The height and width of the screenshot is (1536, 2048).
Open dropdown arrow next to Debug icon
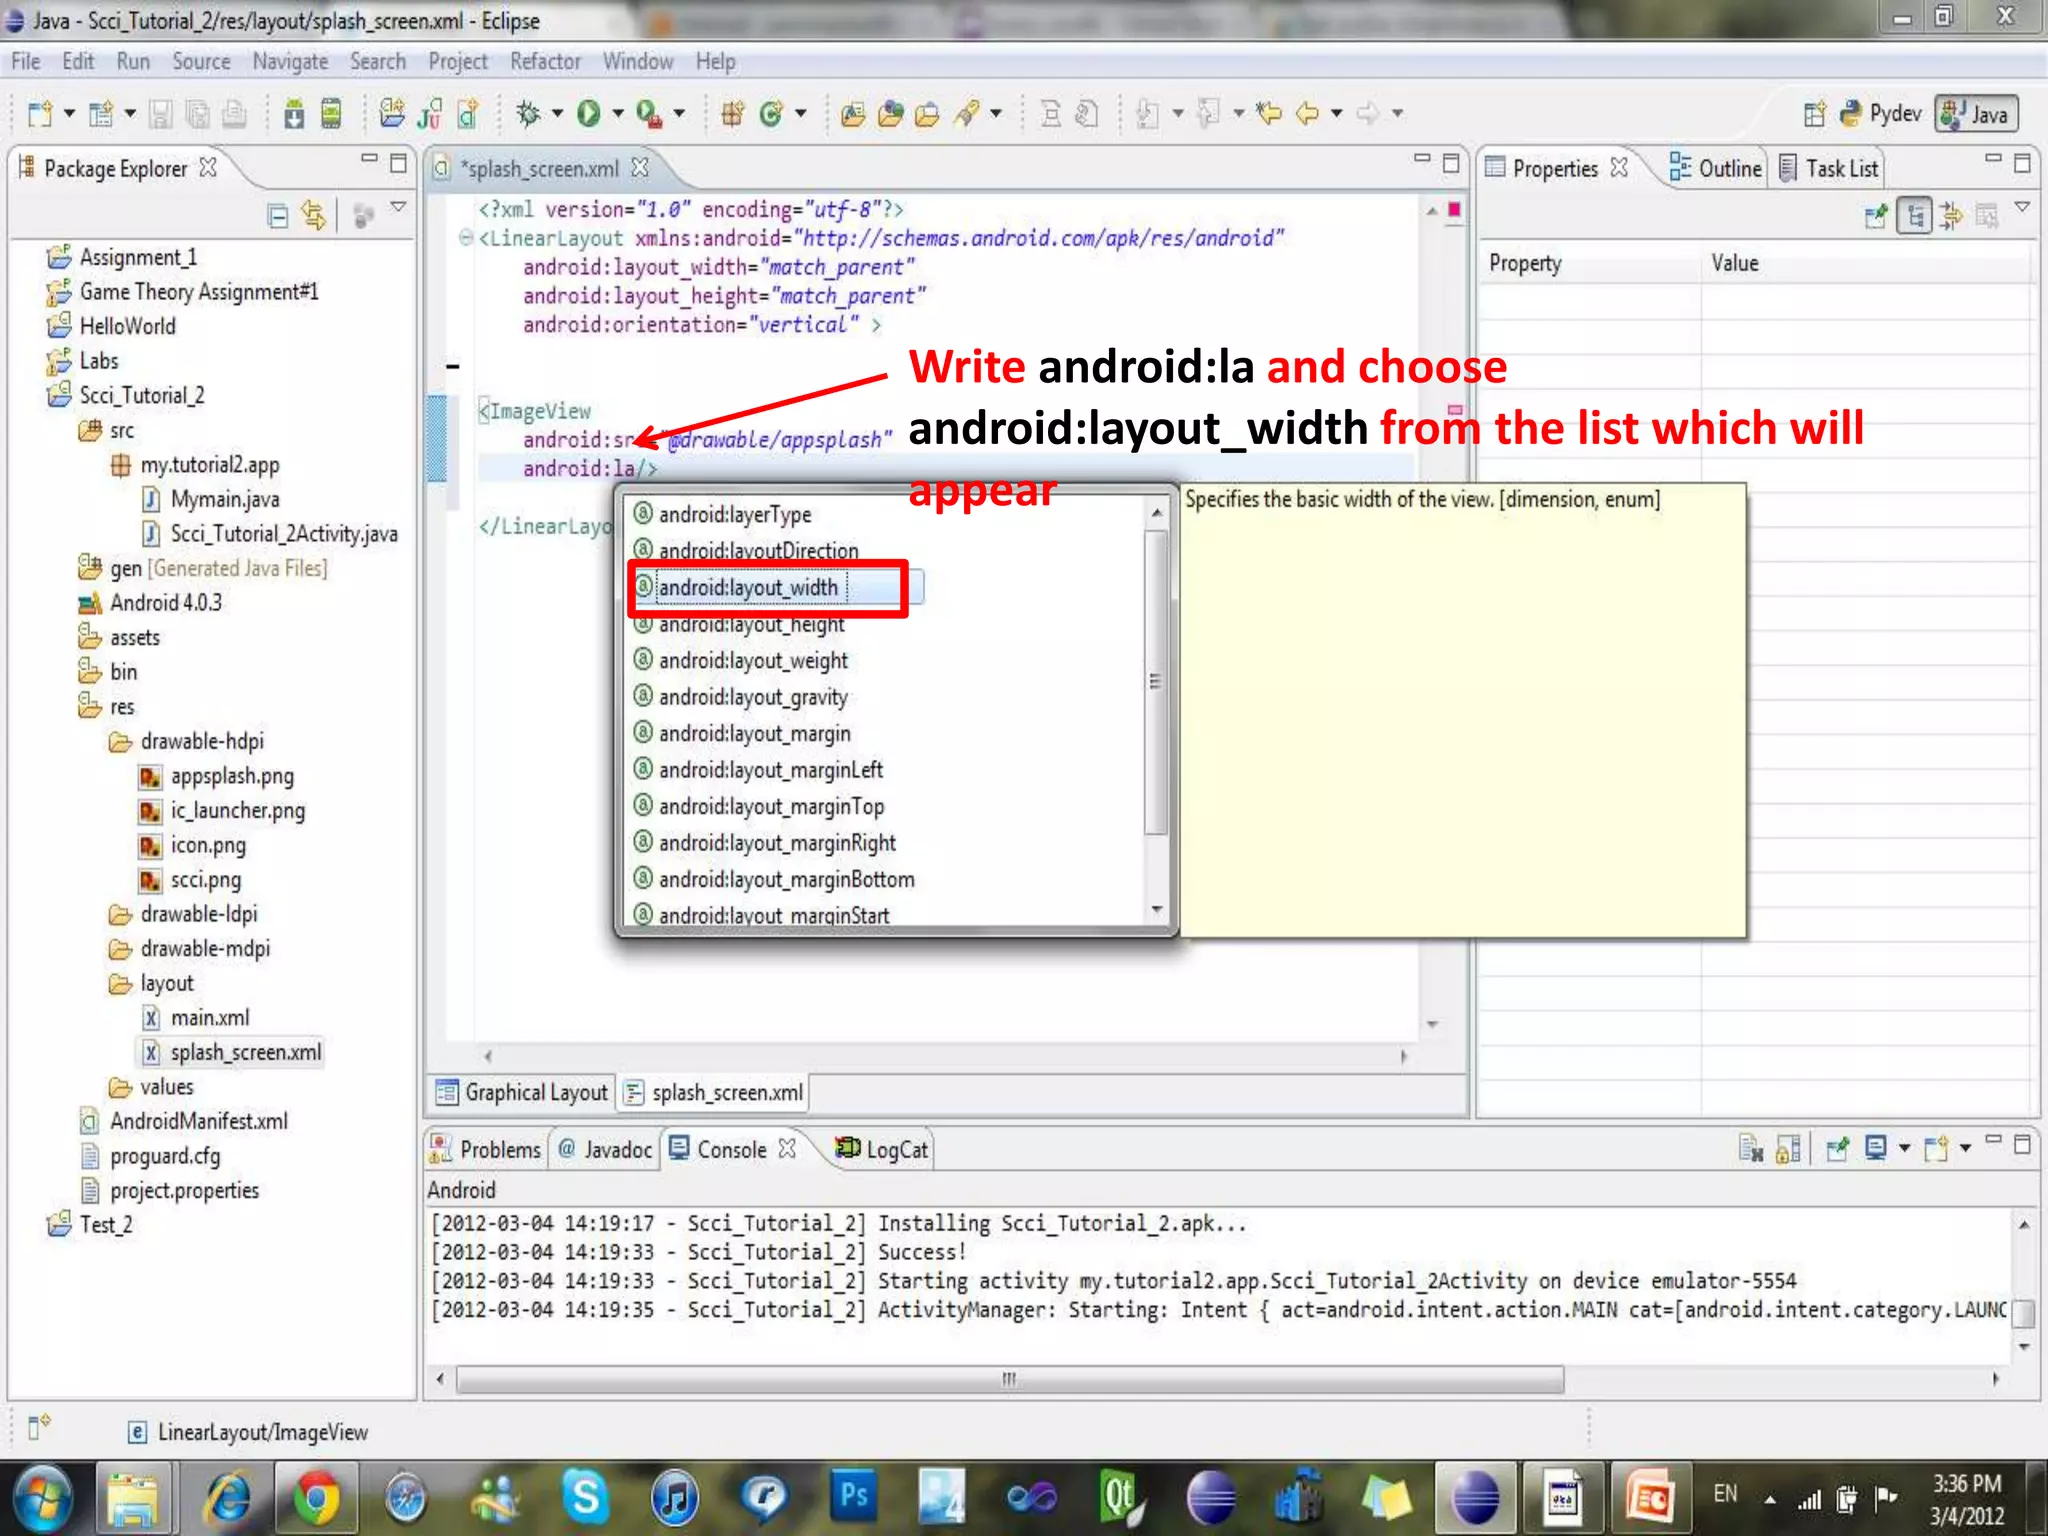557,114
